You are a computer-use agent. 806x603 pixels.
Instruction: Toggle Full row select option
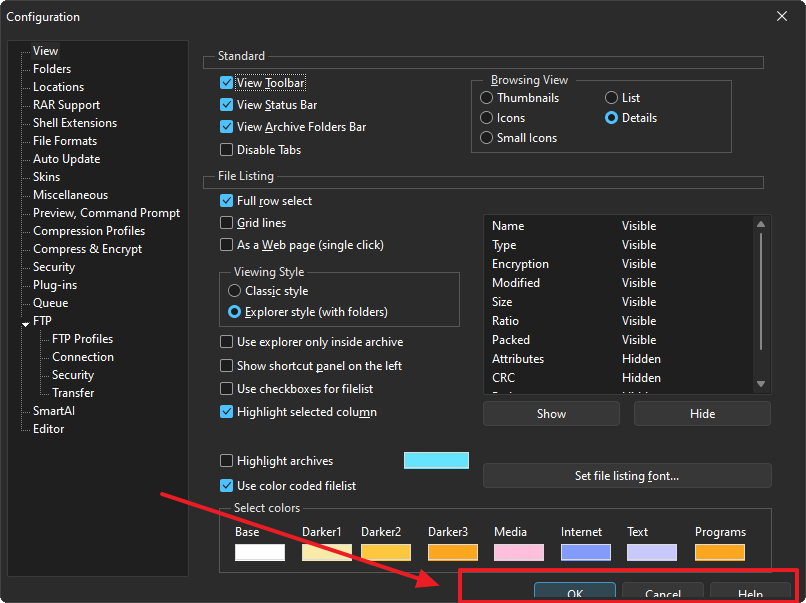click(226, 200)
